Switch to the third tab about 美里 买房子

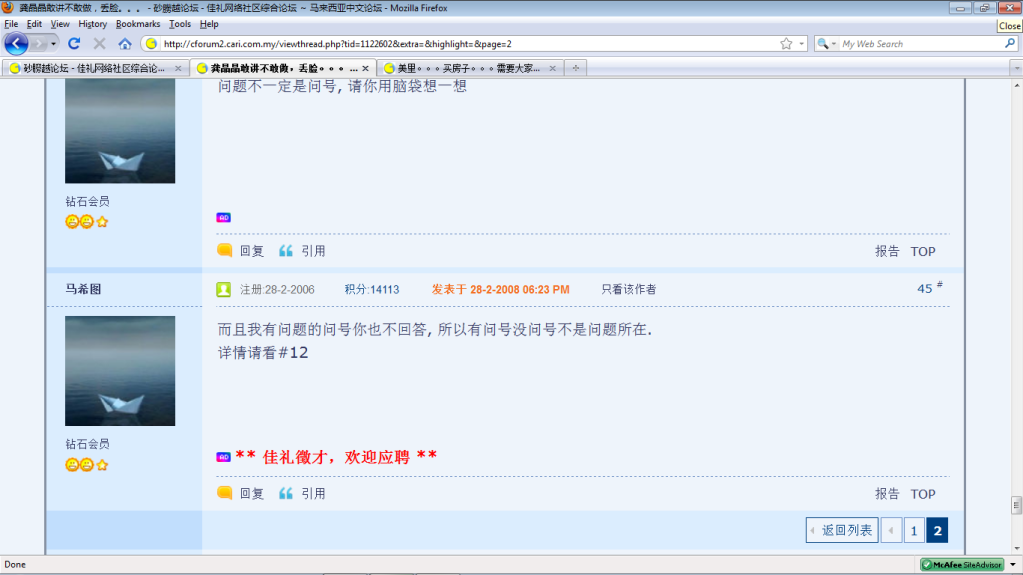[467, 68]
